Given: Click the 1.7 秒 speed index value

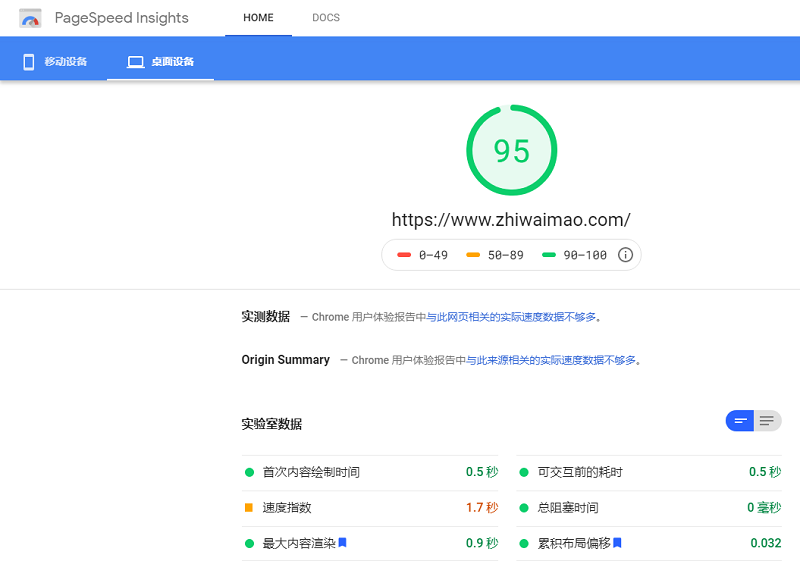Looking at the screenshot, I should (x=482, y=507).
